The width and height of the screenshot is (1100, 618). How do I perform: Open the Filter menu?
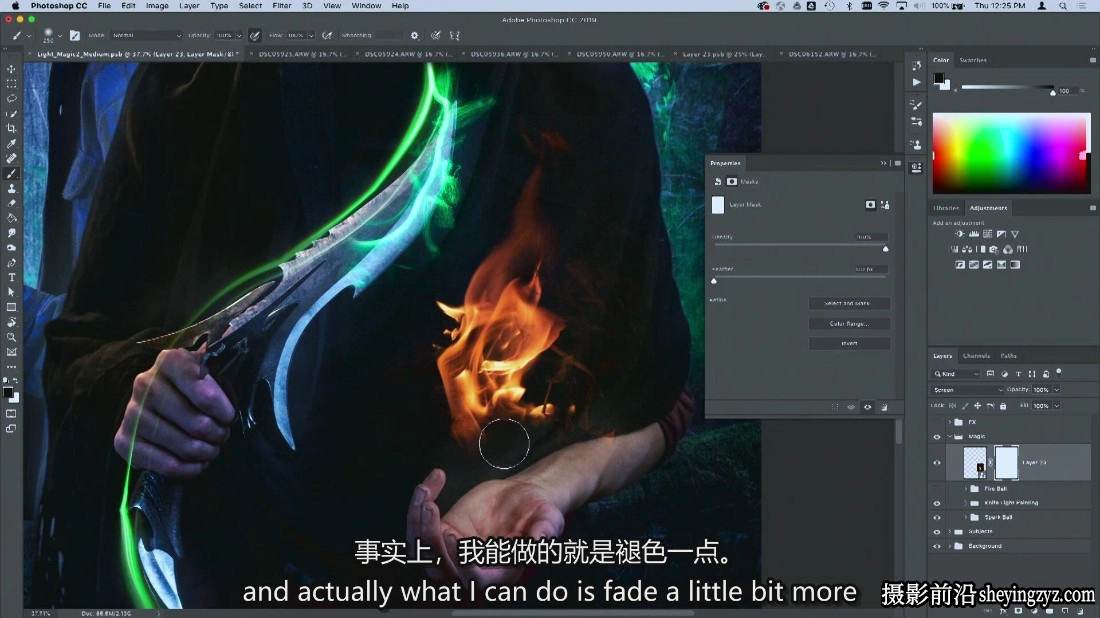pyautogui.click(x=281, y=6)
